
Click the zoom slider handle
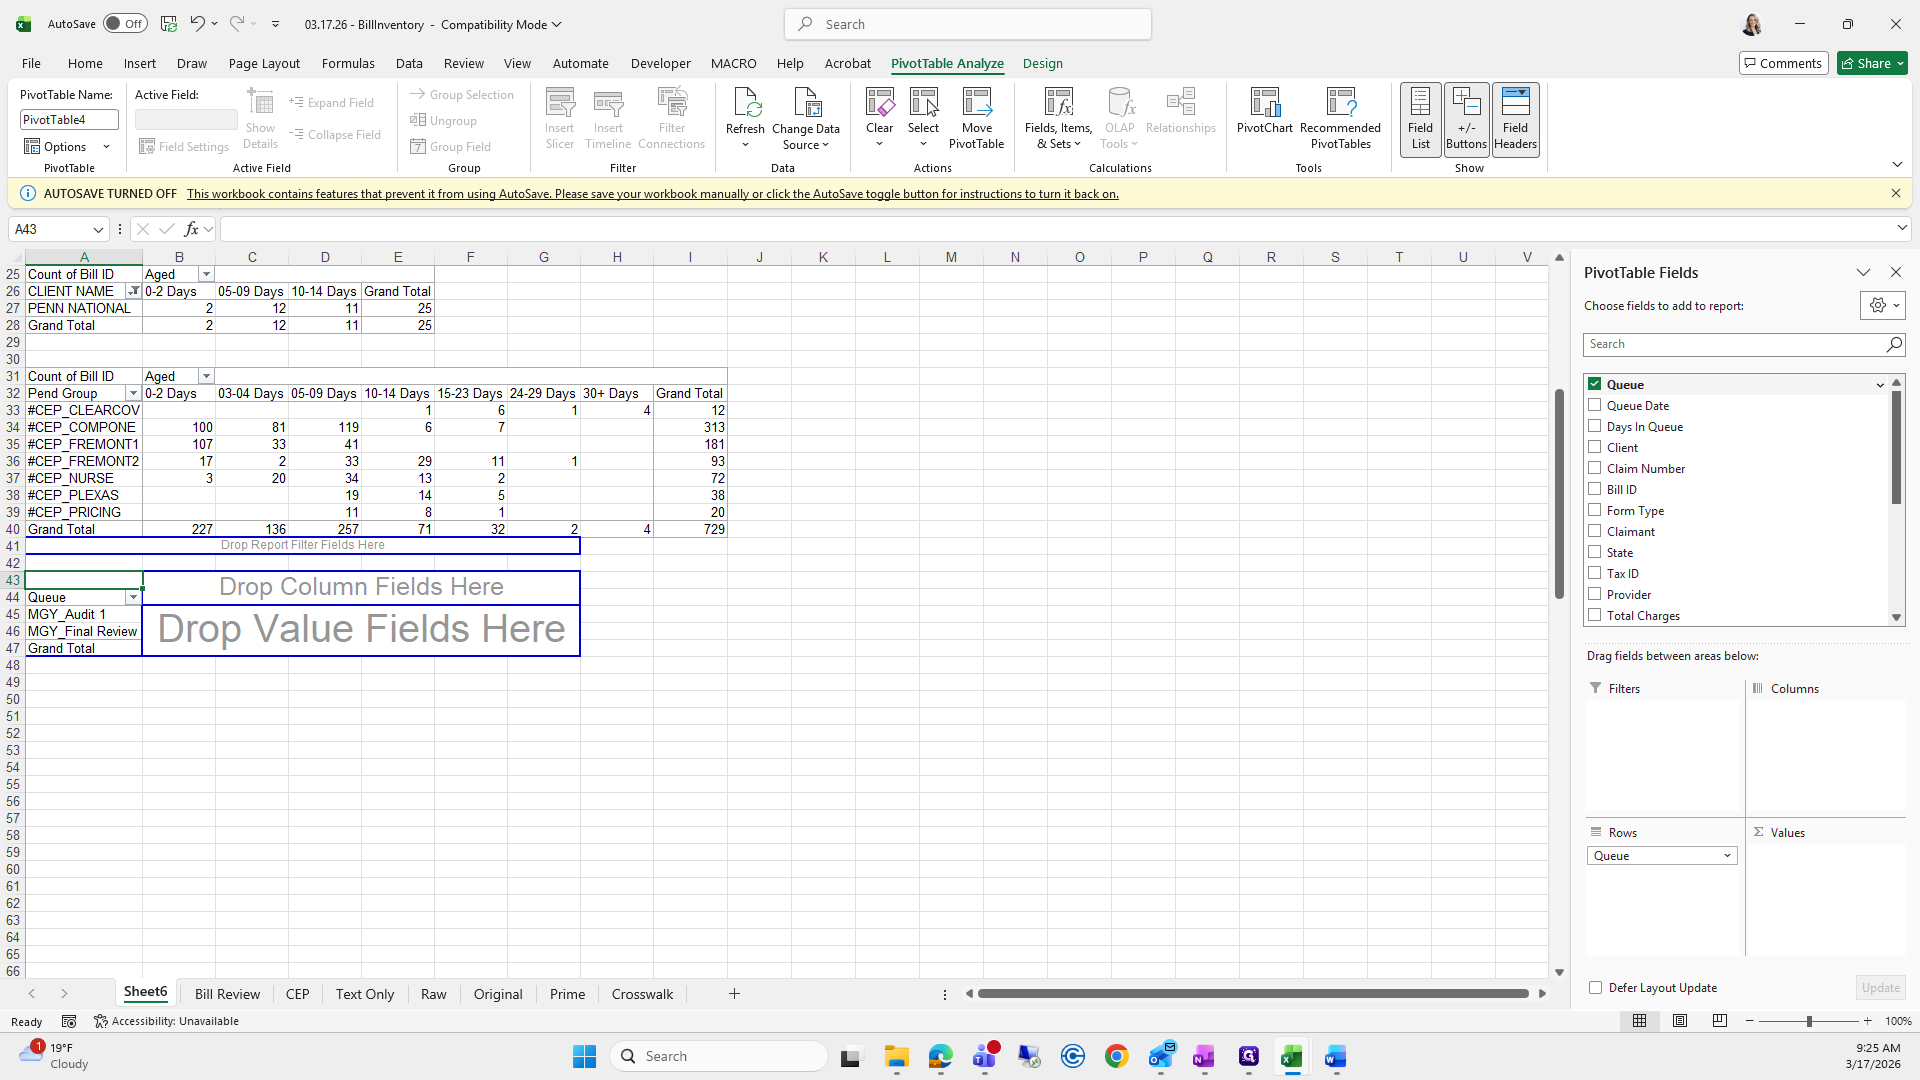coord(1809,1021)
